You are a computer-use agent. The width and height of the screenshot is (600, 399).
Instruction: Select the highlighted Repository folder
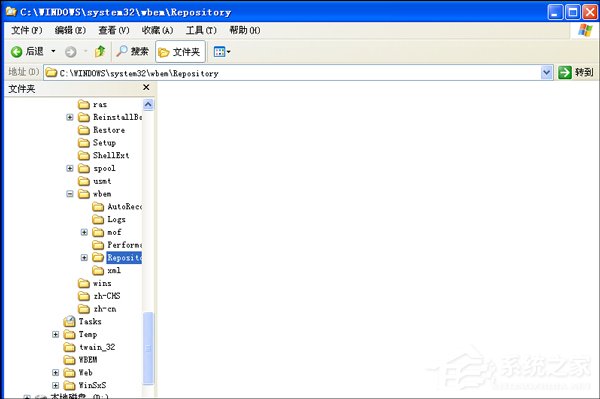[x=124, y=257]
